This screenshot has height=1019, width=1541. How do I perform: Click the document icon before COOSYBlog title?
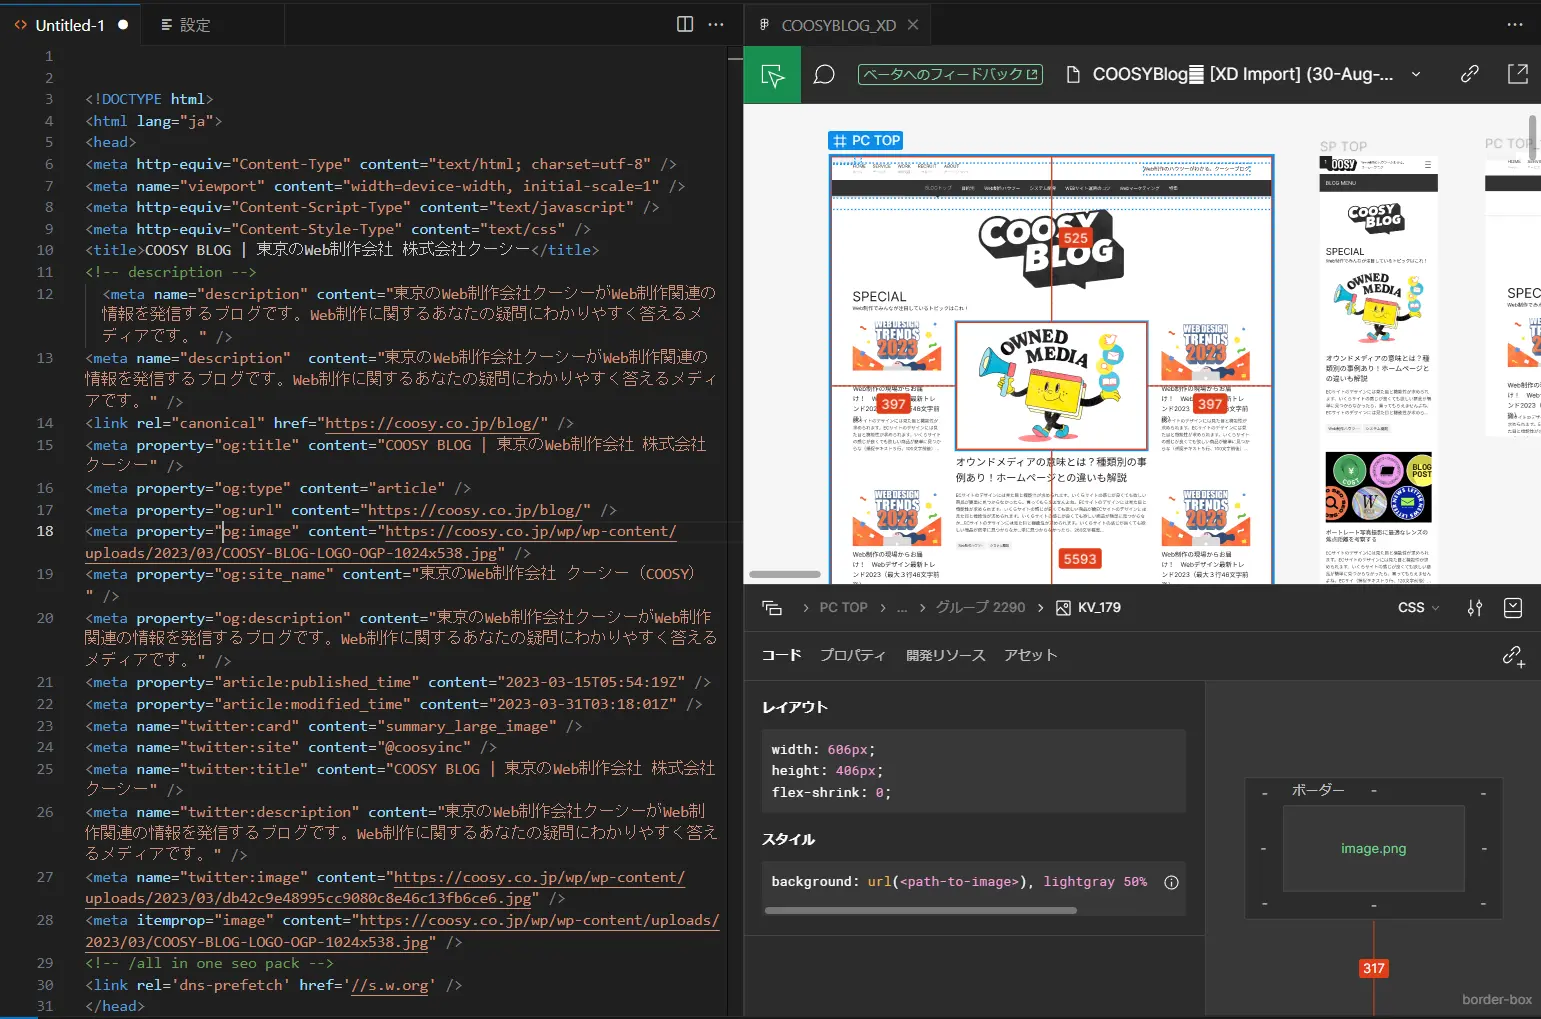click(1073, 74)
